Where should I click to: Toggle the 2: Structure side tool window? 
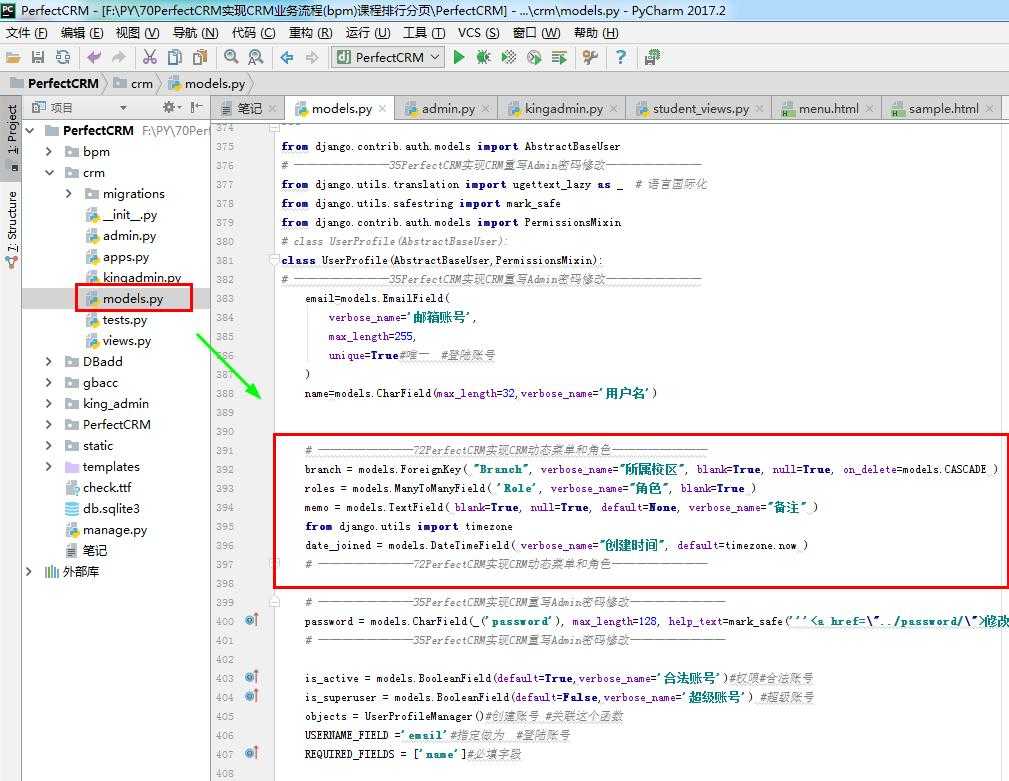click(12, 228)
